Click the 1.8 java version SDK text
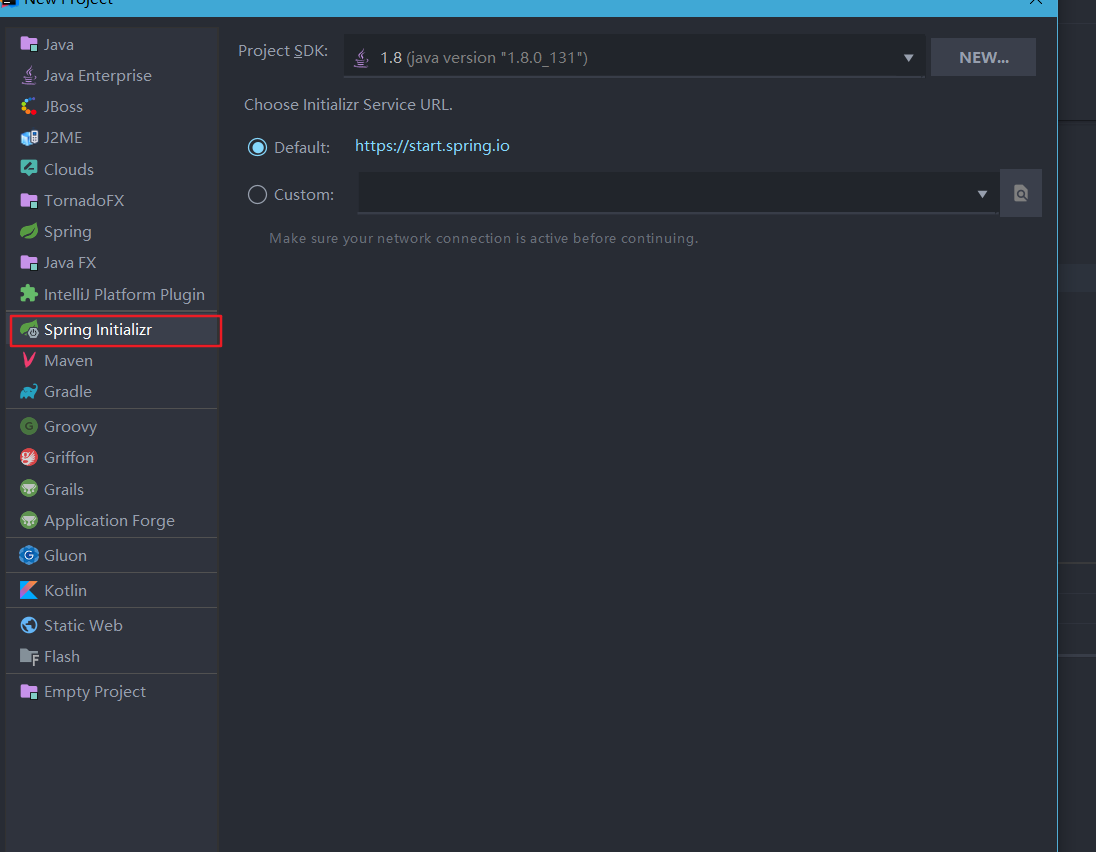1096x852 pixels. point(484,58)
